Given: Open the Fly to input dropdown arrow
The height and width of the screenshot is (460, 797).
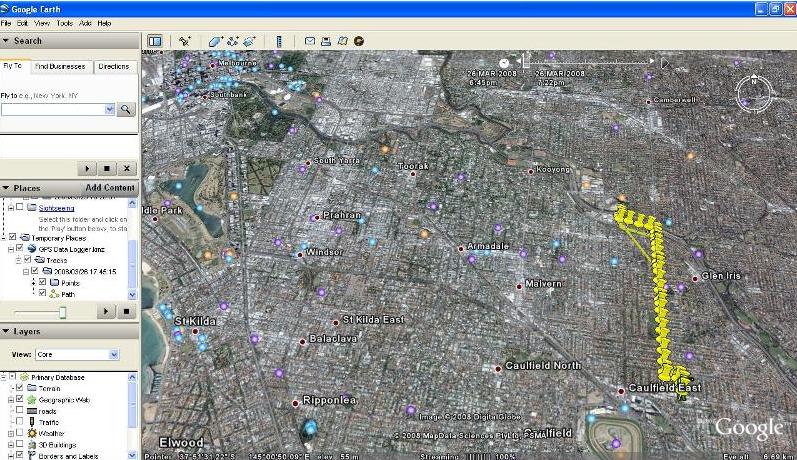Looking at the screenshot, I should pos(109,109).
